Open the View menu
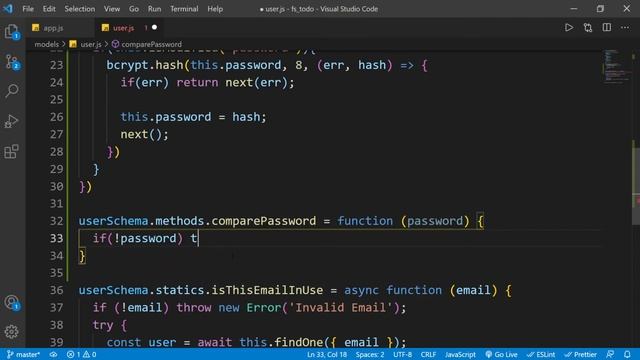The image size is (640, 360). 112,9
